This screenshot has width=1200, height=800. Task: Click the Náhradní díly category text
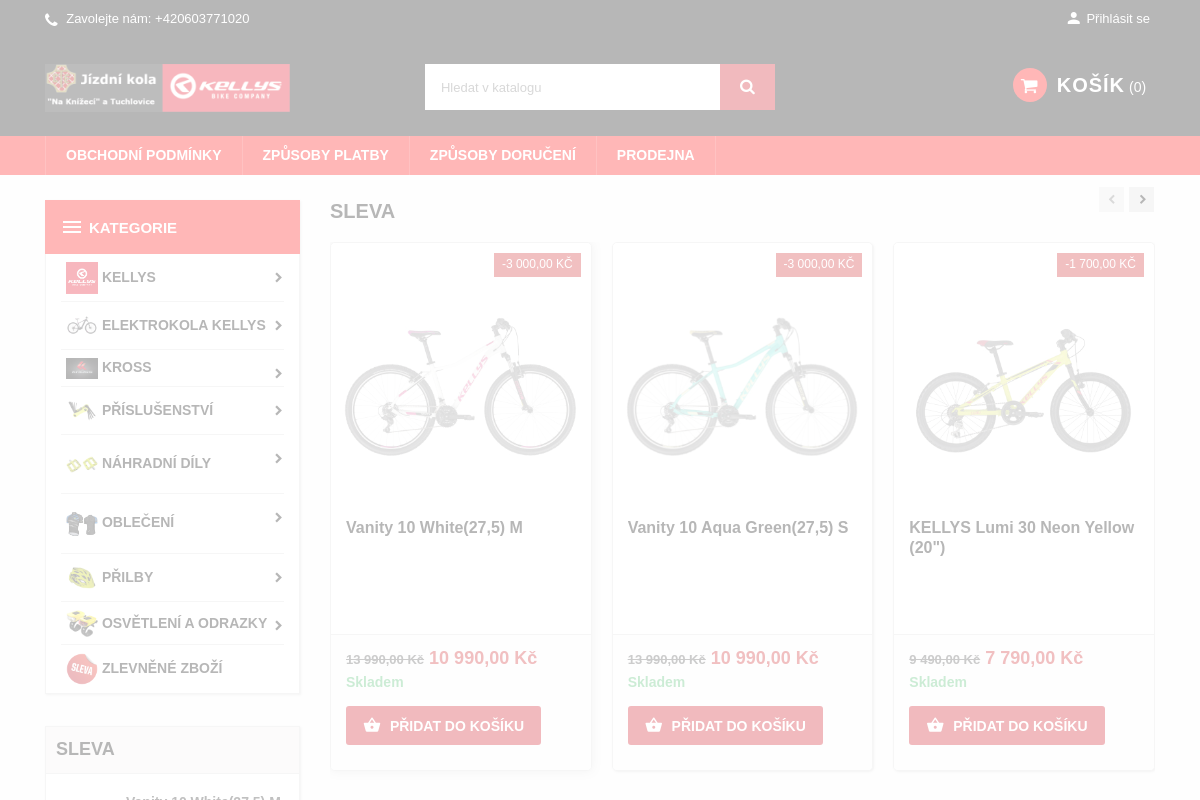coord(157,463)
